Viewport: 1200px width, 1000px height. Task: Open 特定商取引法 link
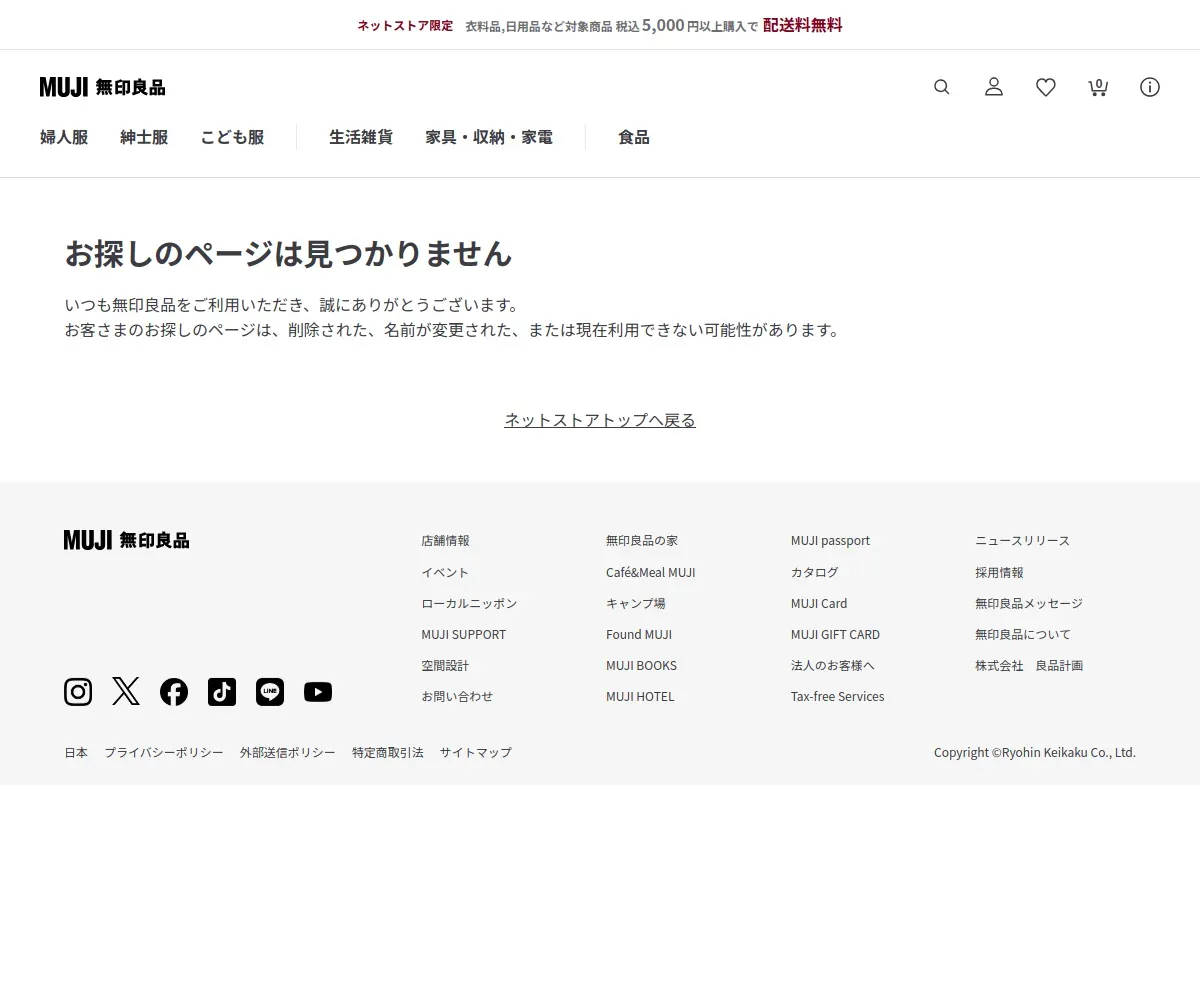click(x=388, y=752)
